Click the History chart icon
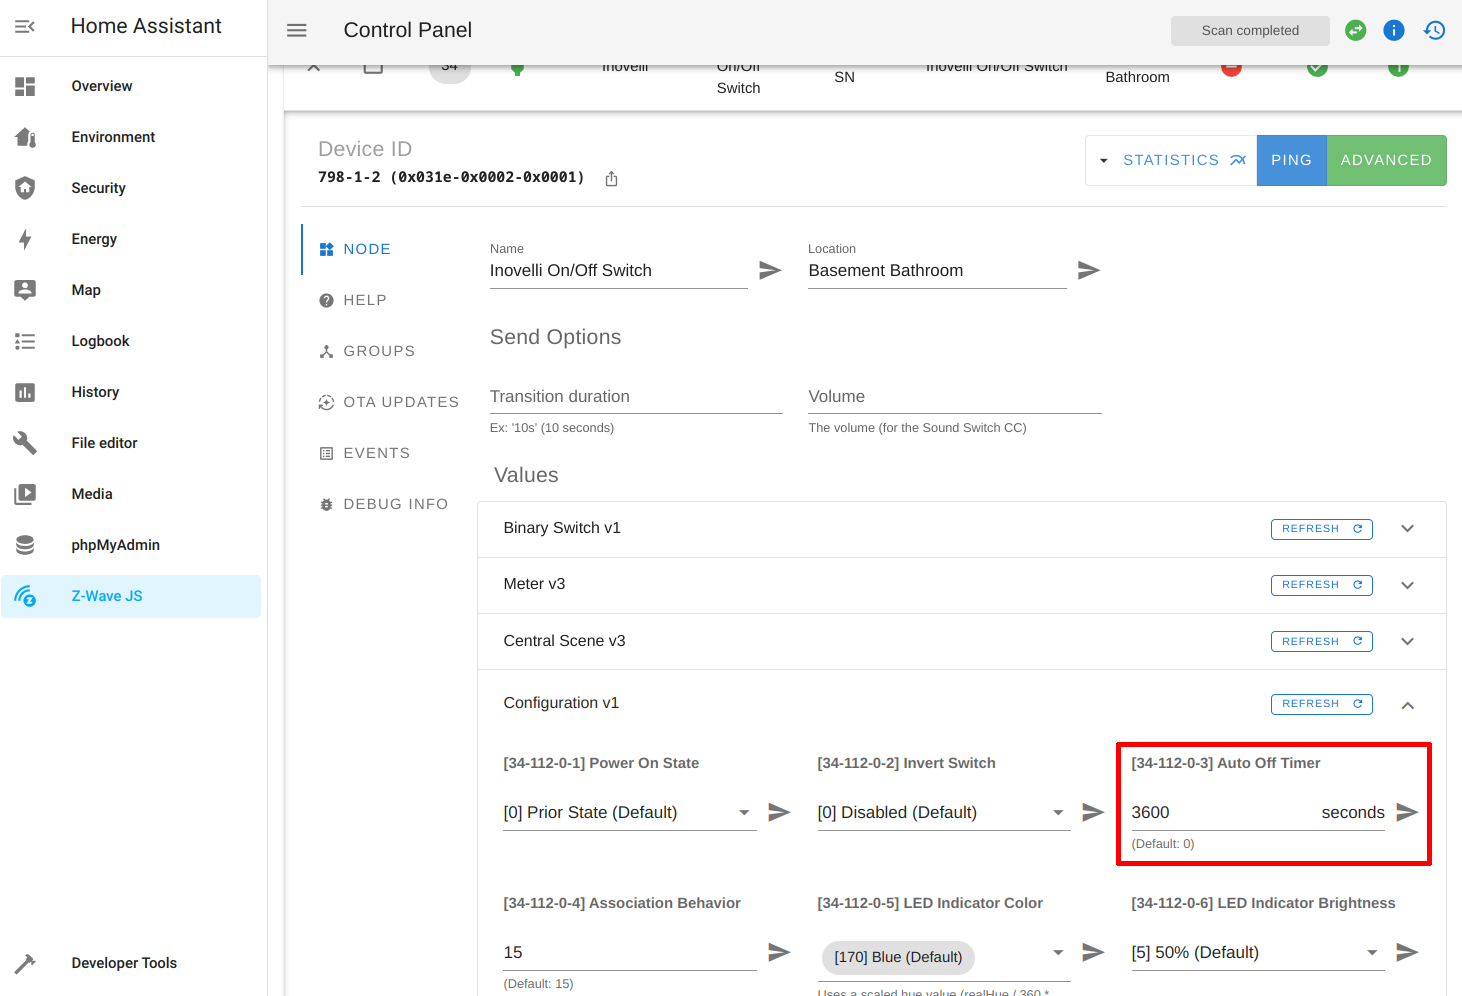 click(x=25, y=392)
